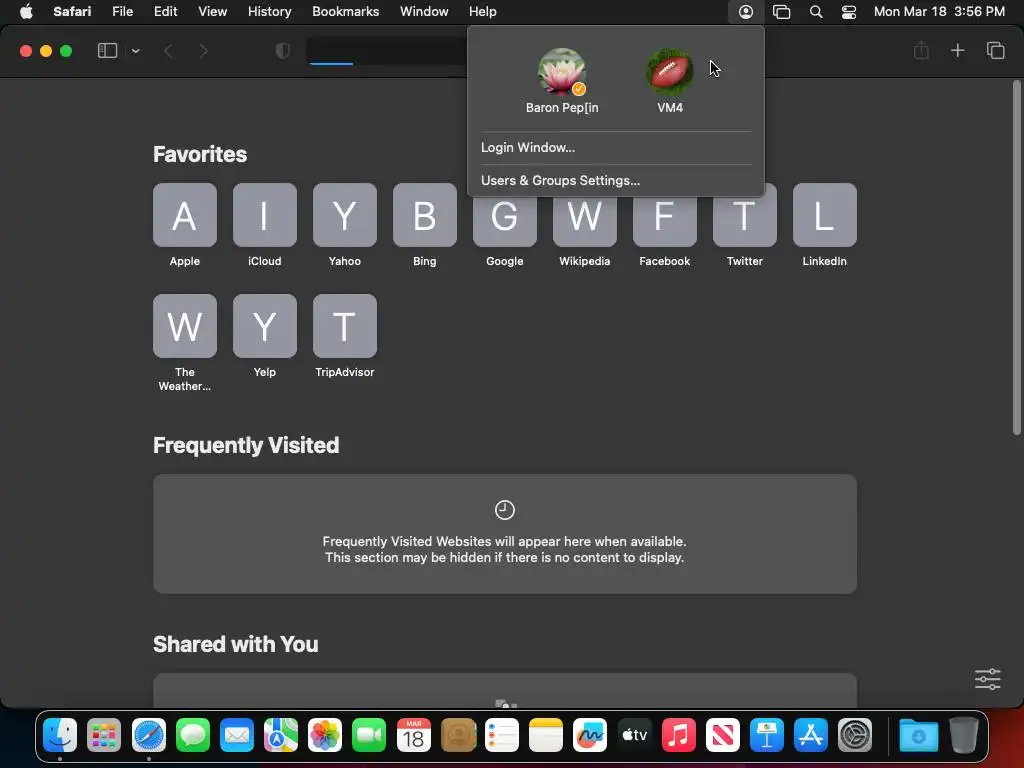This screenshot has width=1024, height=768.
Task: Open the Apple menu
Action: coord(26,12)
